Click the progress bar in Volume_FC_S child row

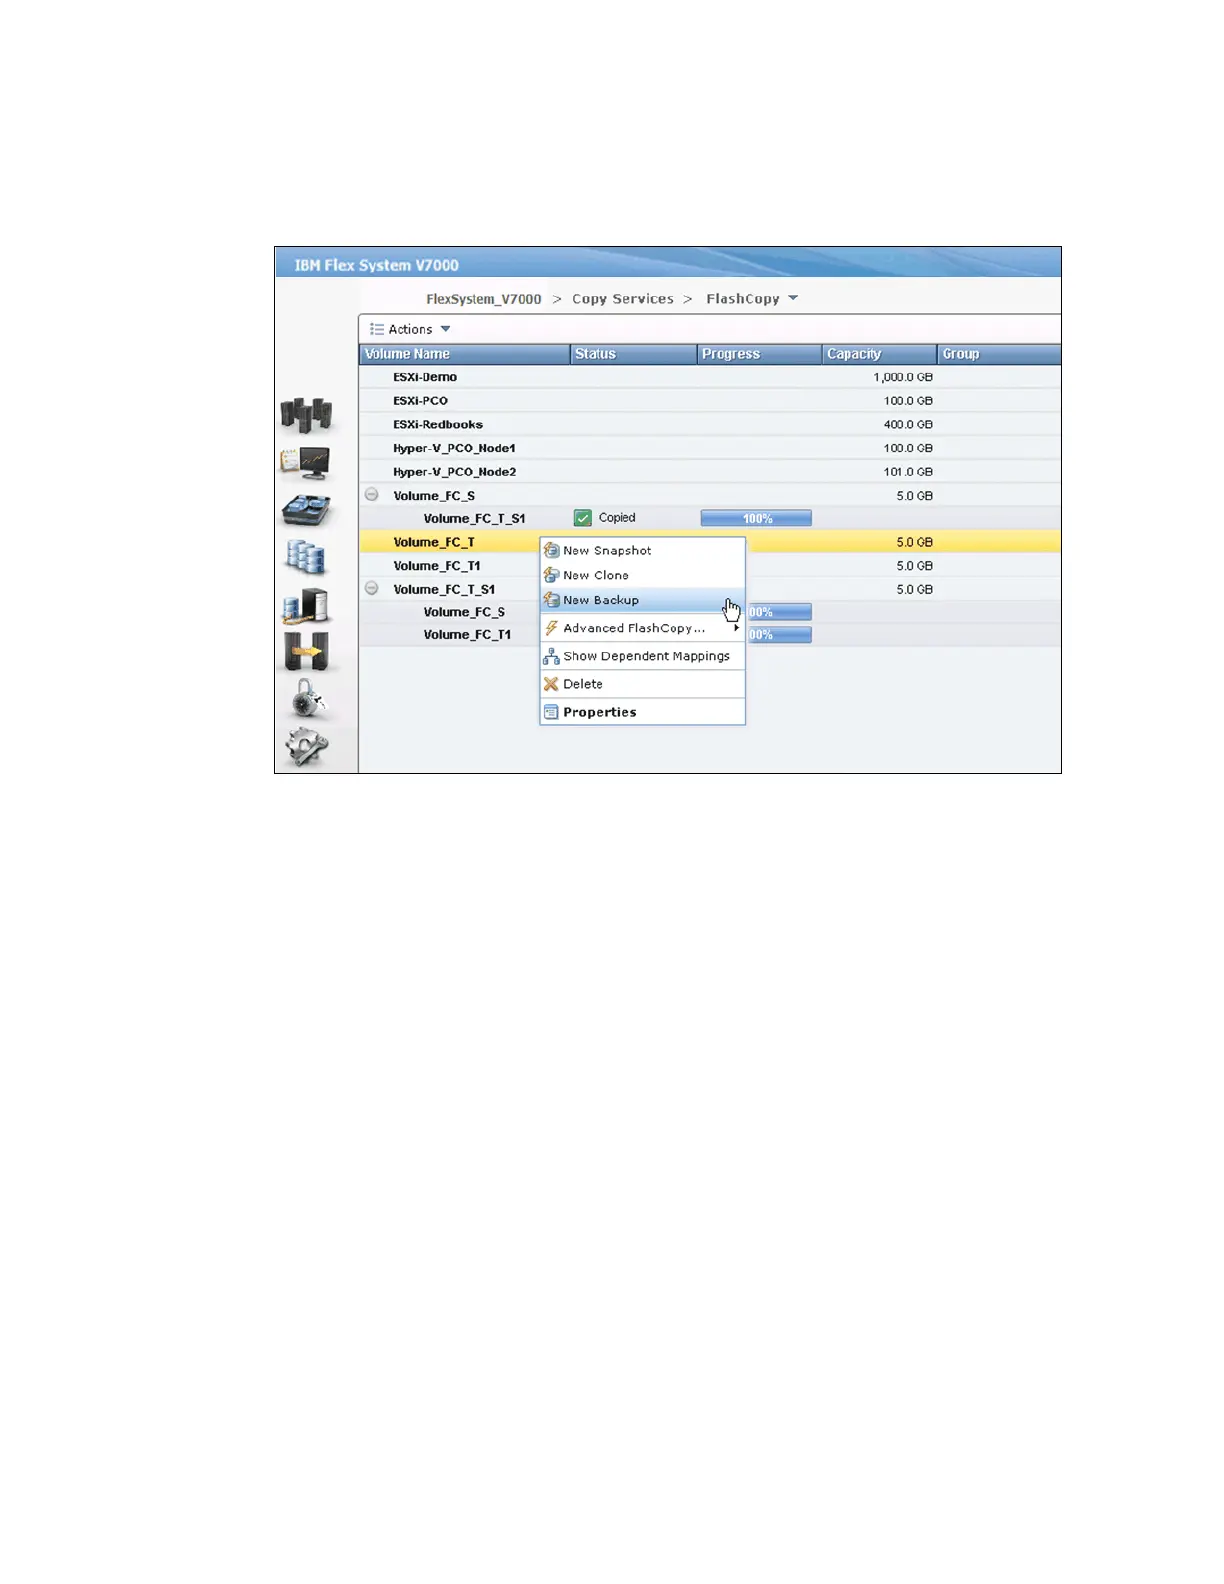[x=779, y=612]
